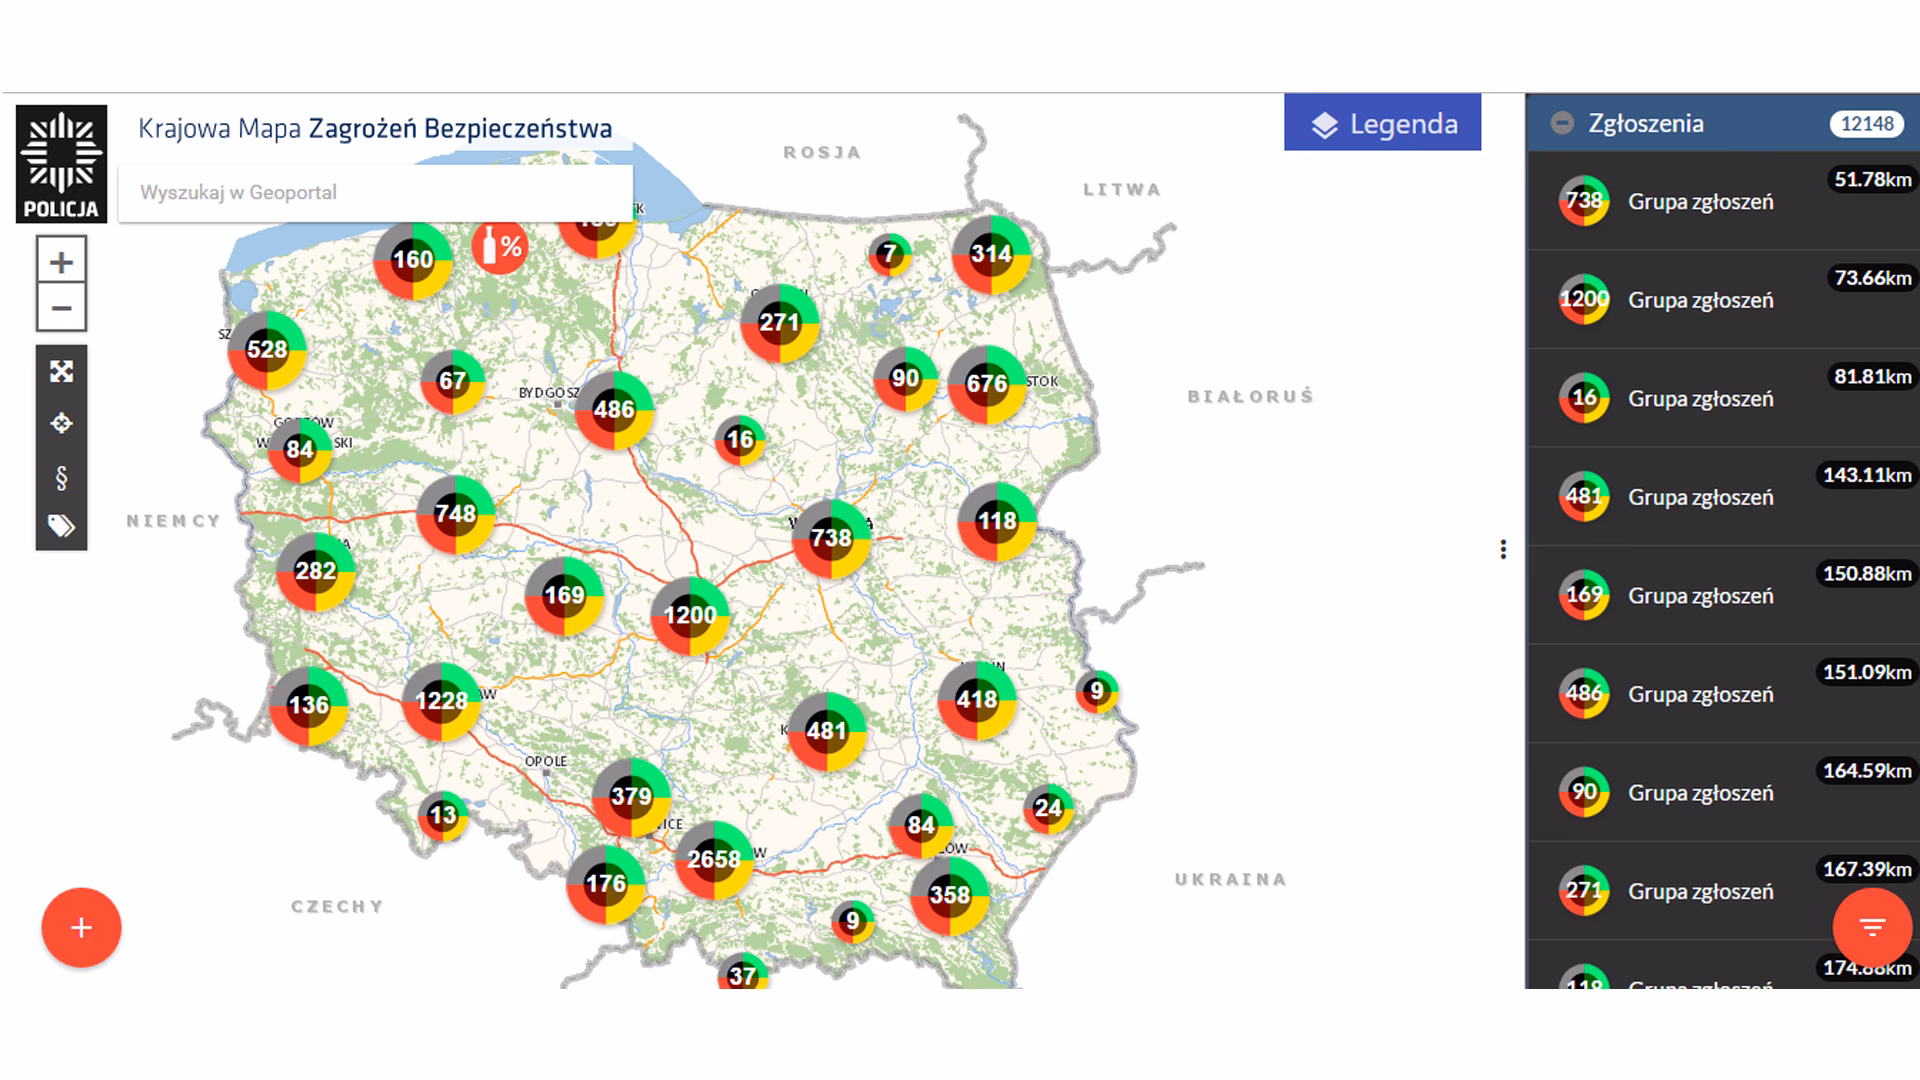Image resolution: width=1920 pixels, height=1080 pixels.
Task: Click the 2658 cluster marker near Katowice
Action: point(714,857)
